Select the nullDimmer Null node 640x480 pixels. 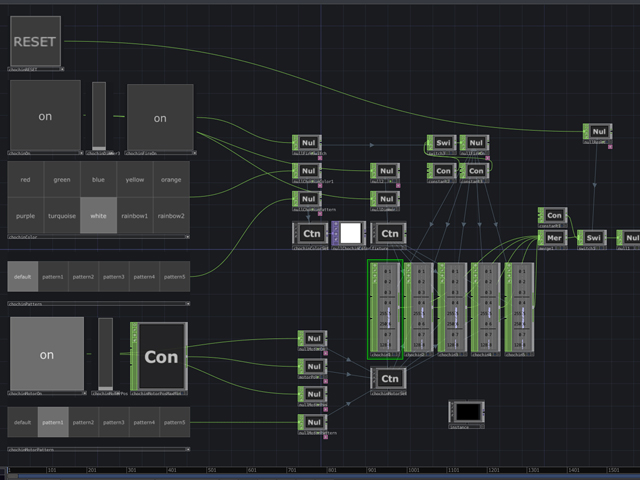coord(385,199)
